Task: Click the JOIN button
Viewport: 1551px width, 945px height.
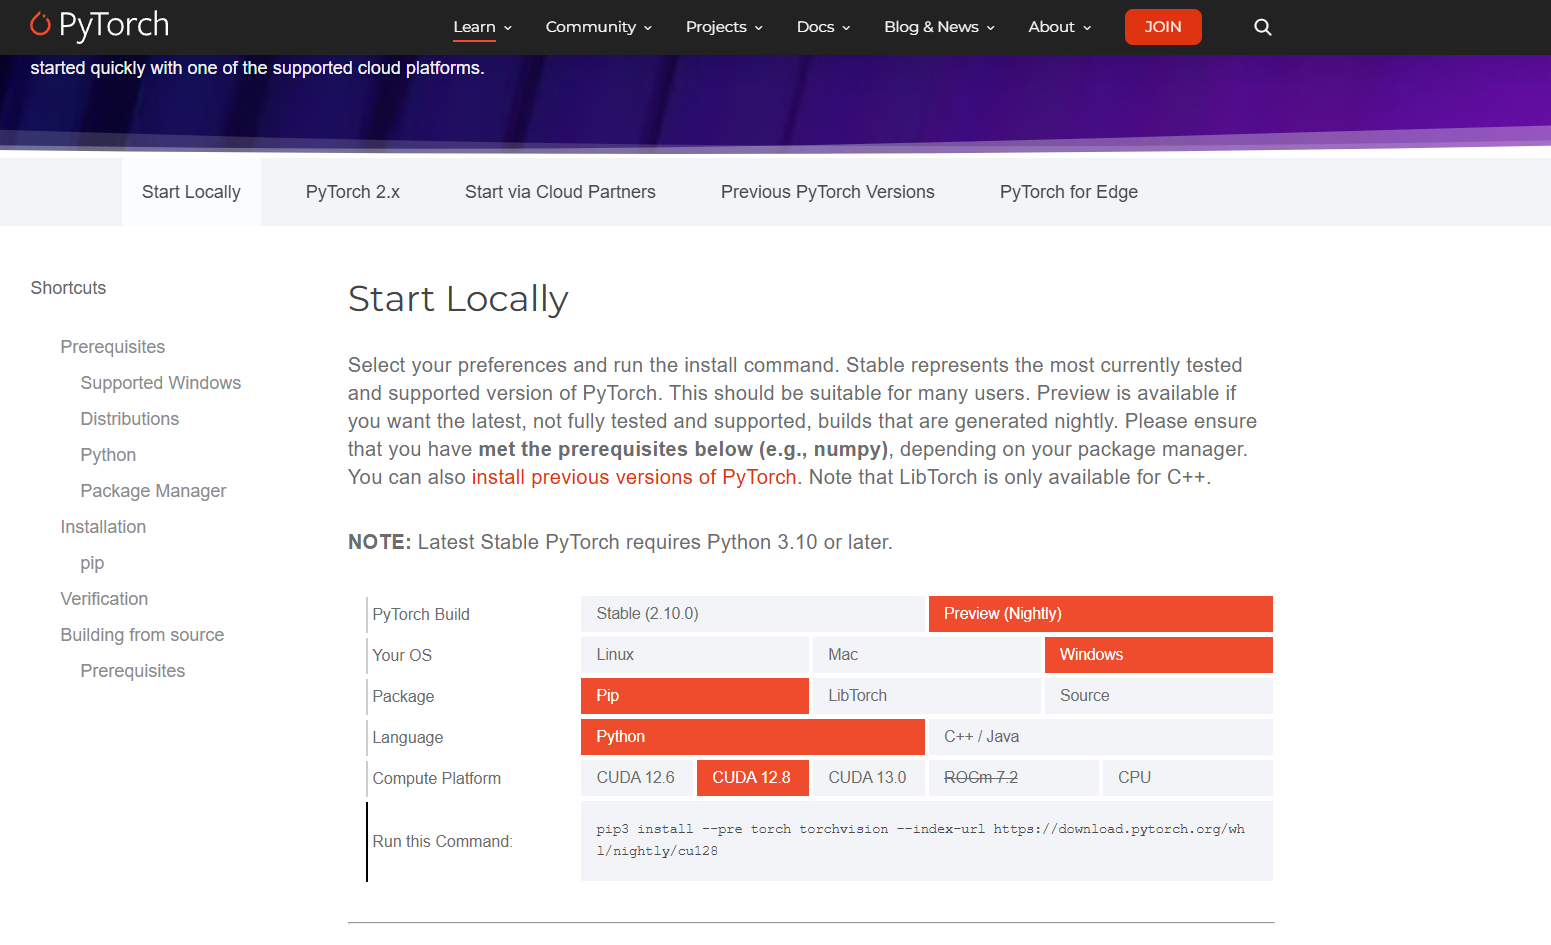Action: 1163,27
